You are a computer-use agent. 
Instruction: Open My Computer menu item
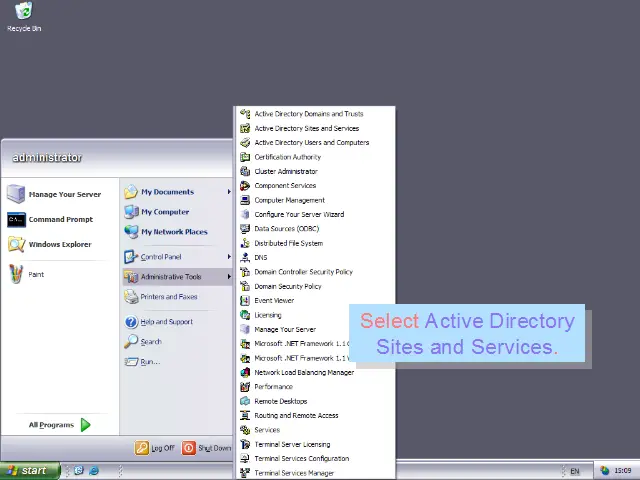(178, 212)
